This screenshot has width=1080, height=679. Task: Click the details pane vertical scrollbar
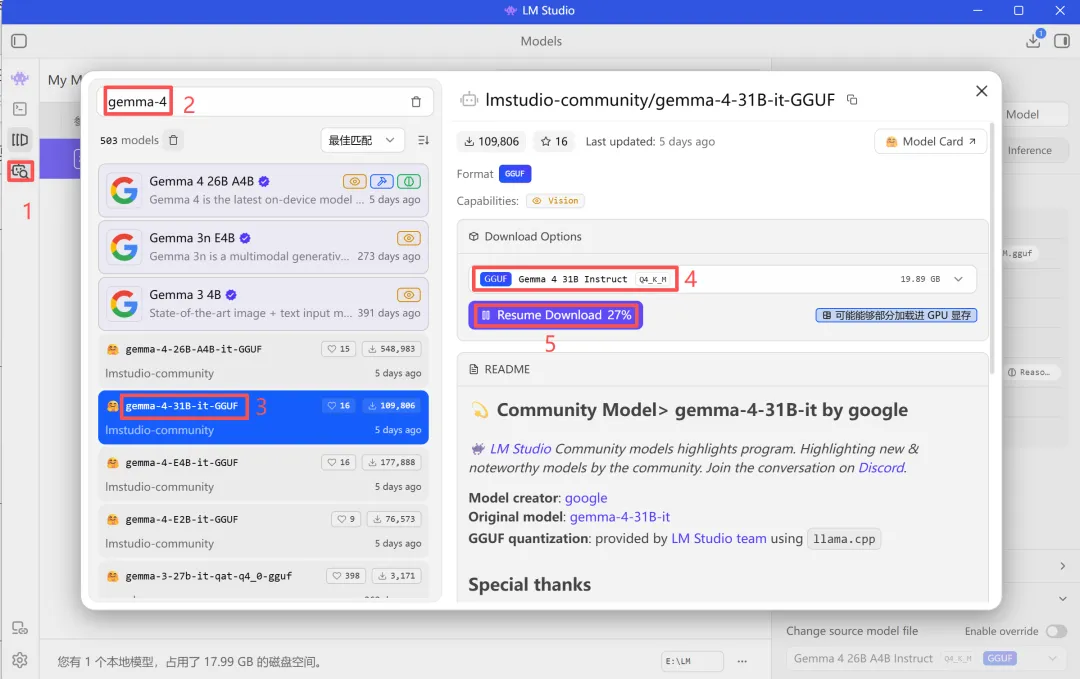992,248
